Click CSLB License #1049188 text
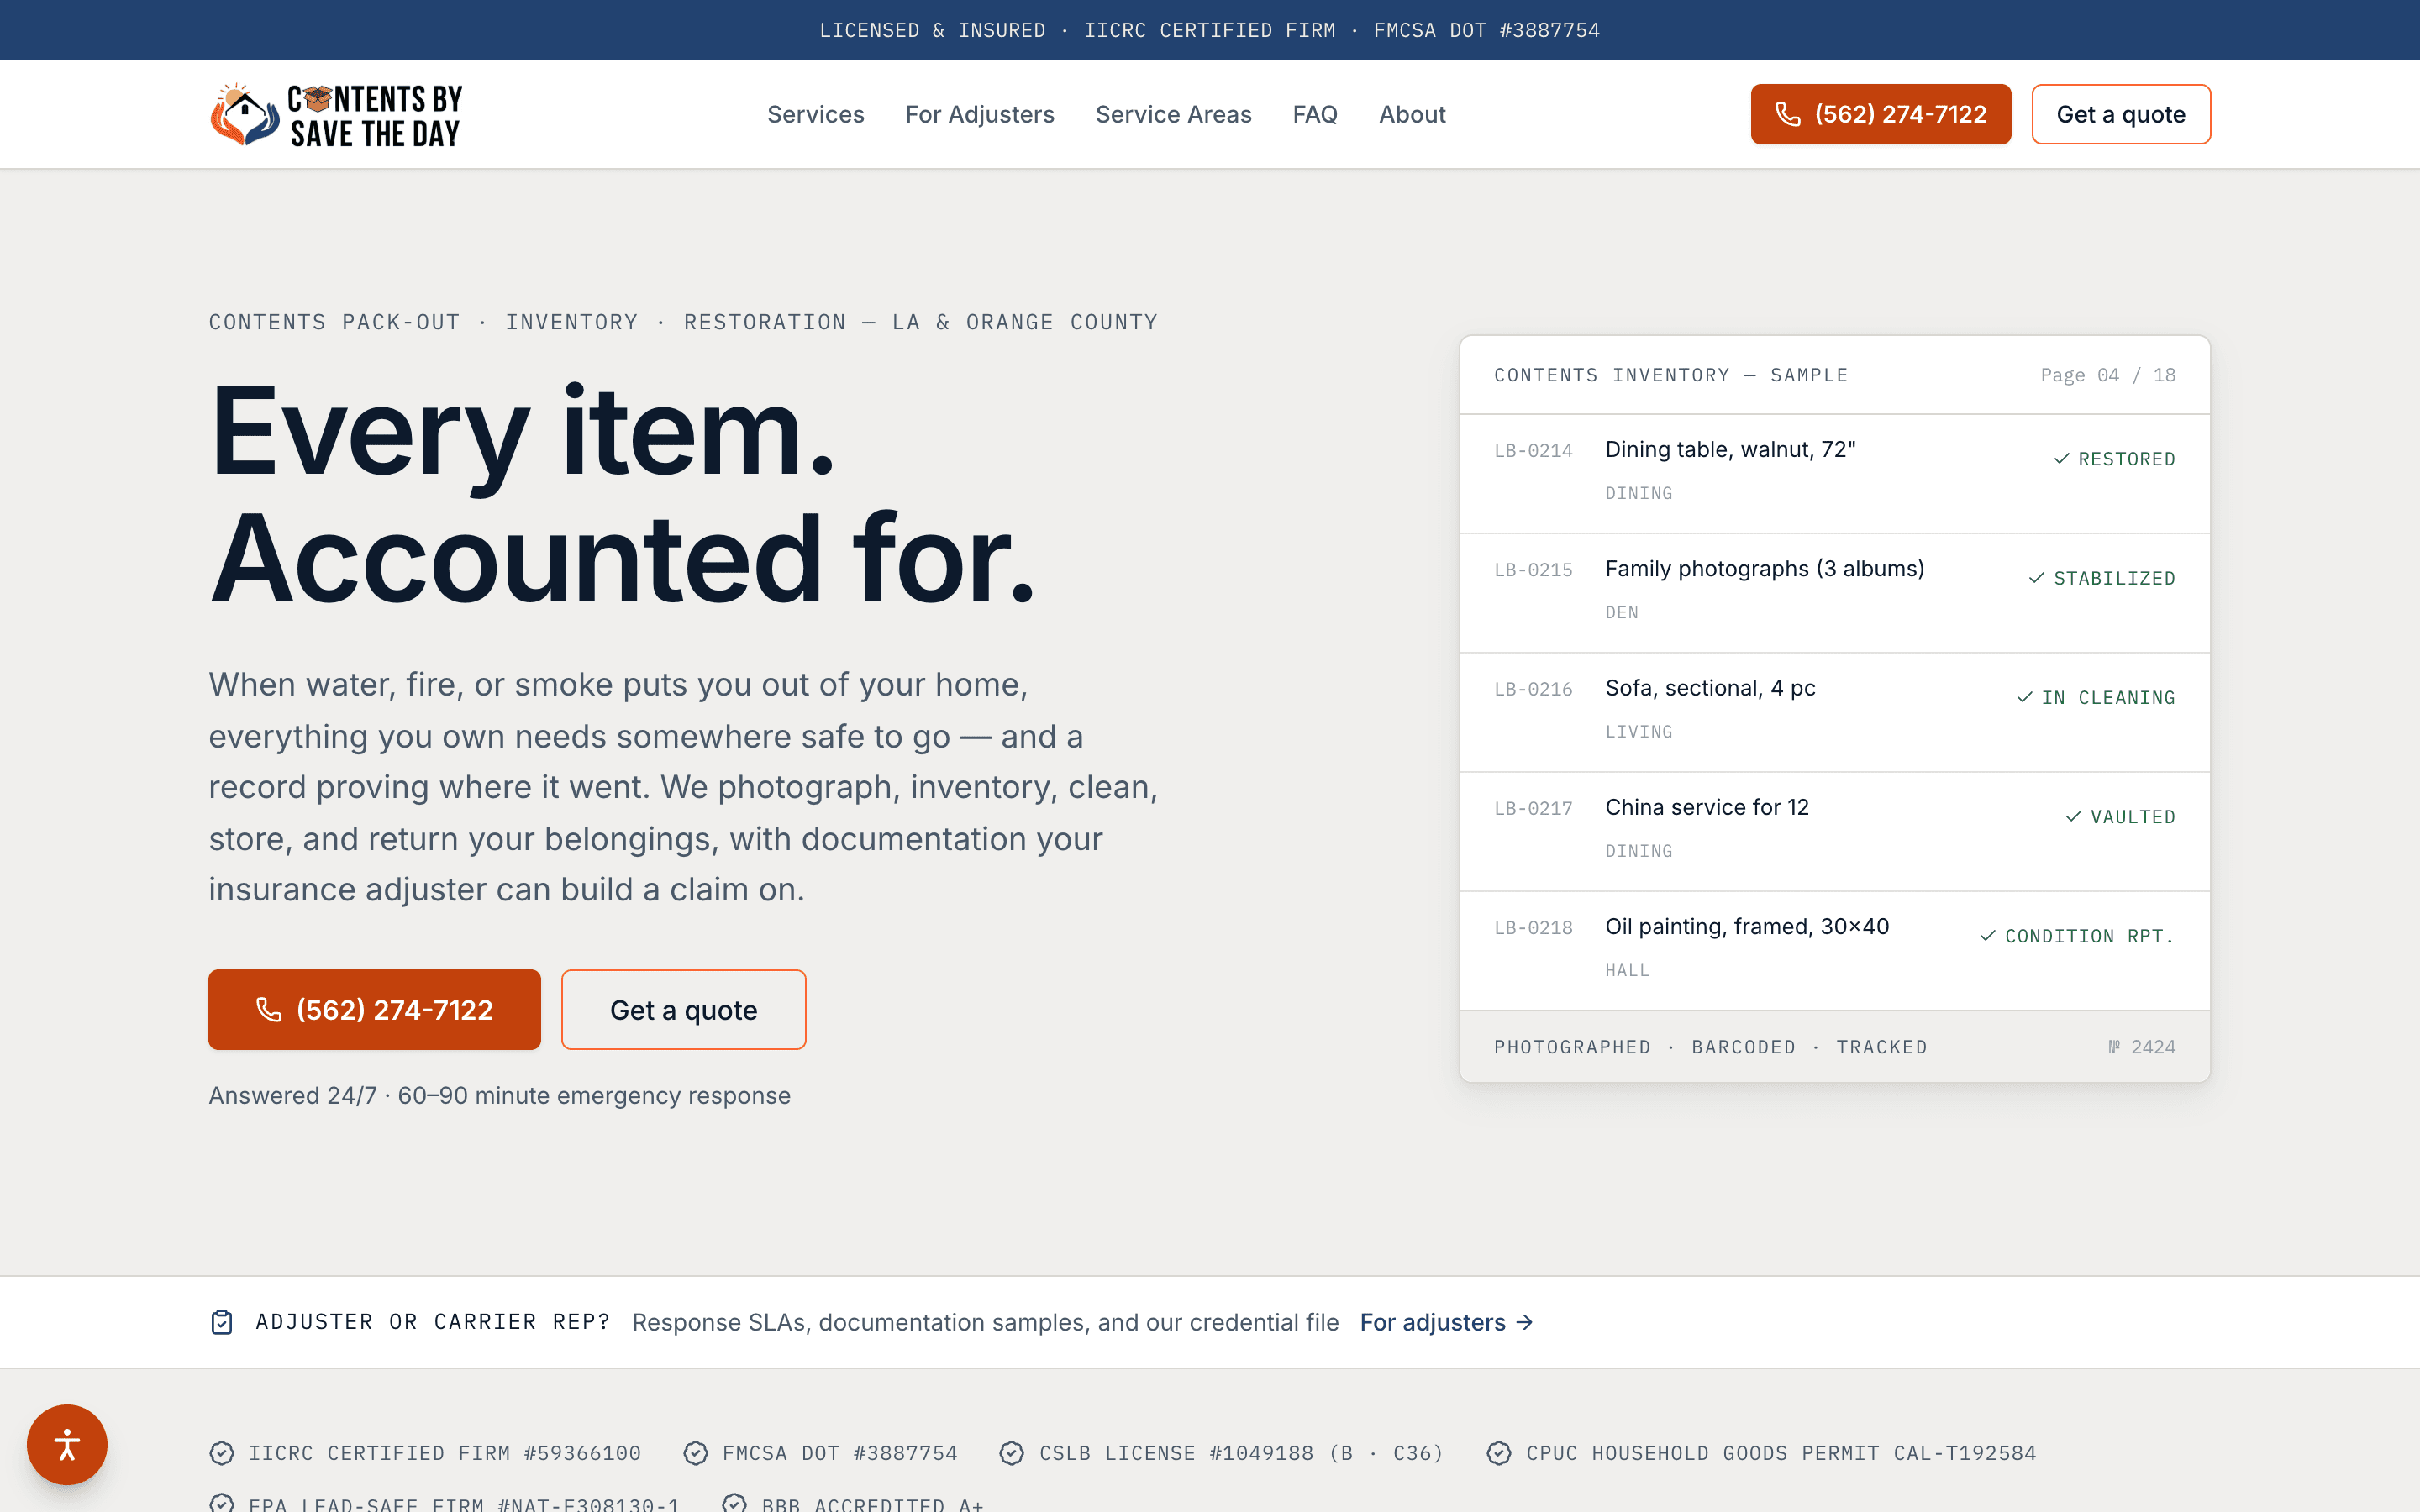The image size is (2420, 1512). tap(1242, 1453)
